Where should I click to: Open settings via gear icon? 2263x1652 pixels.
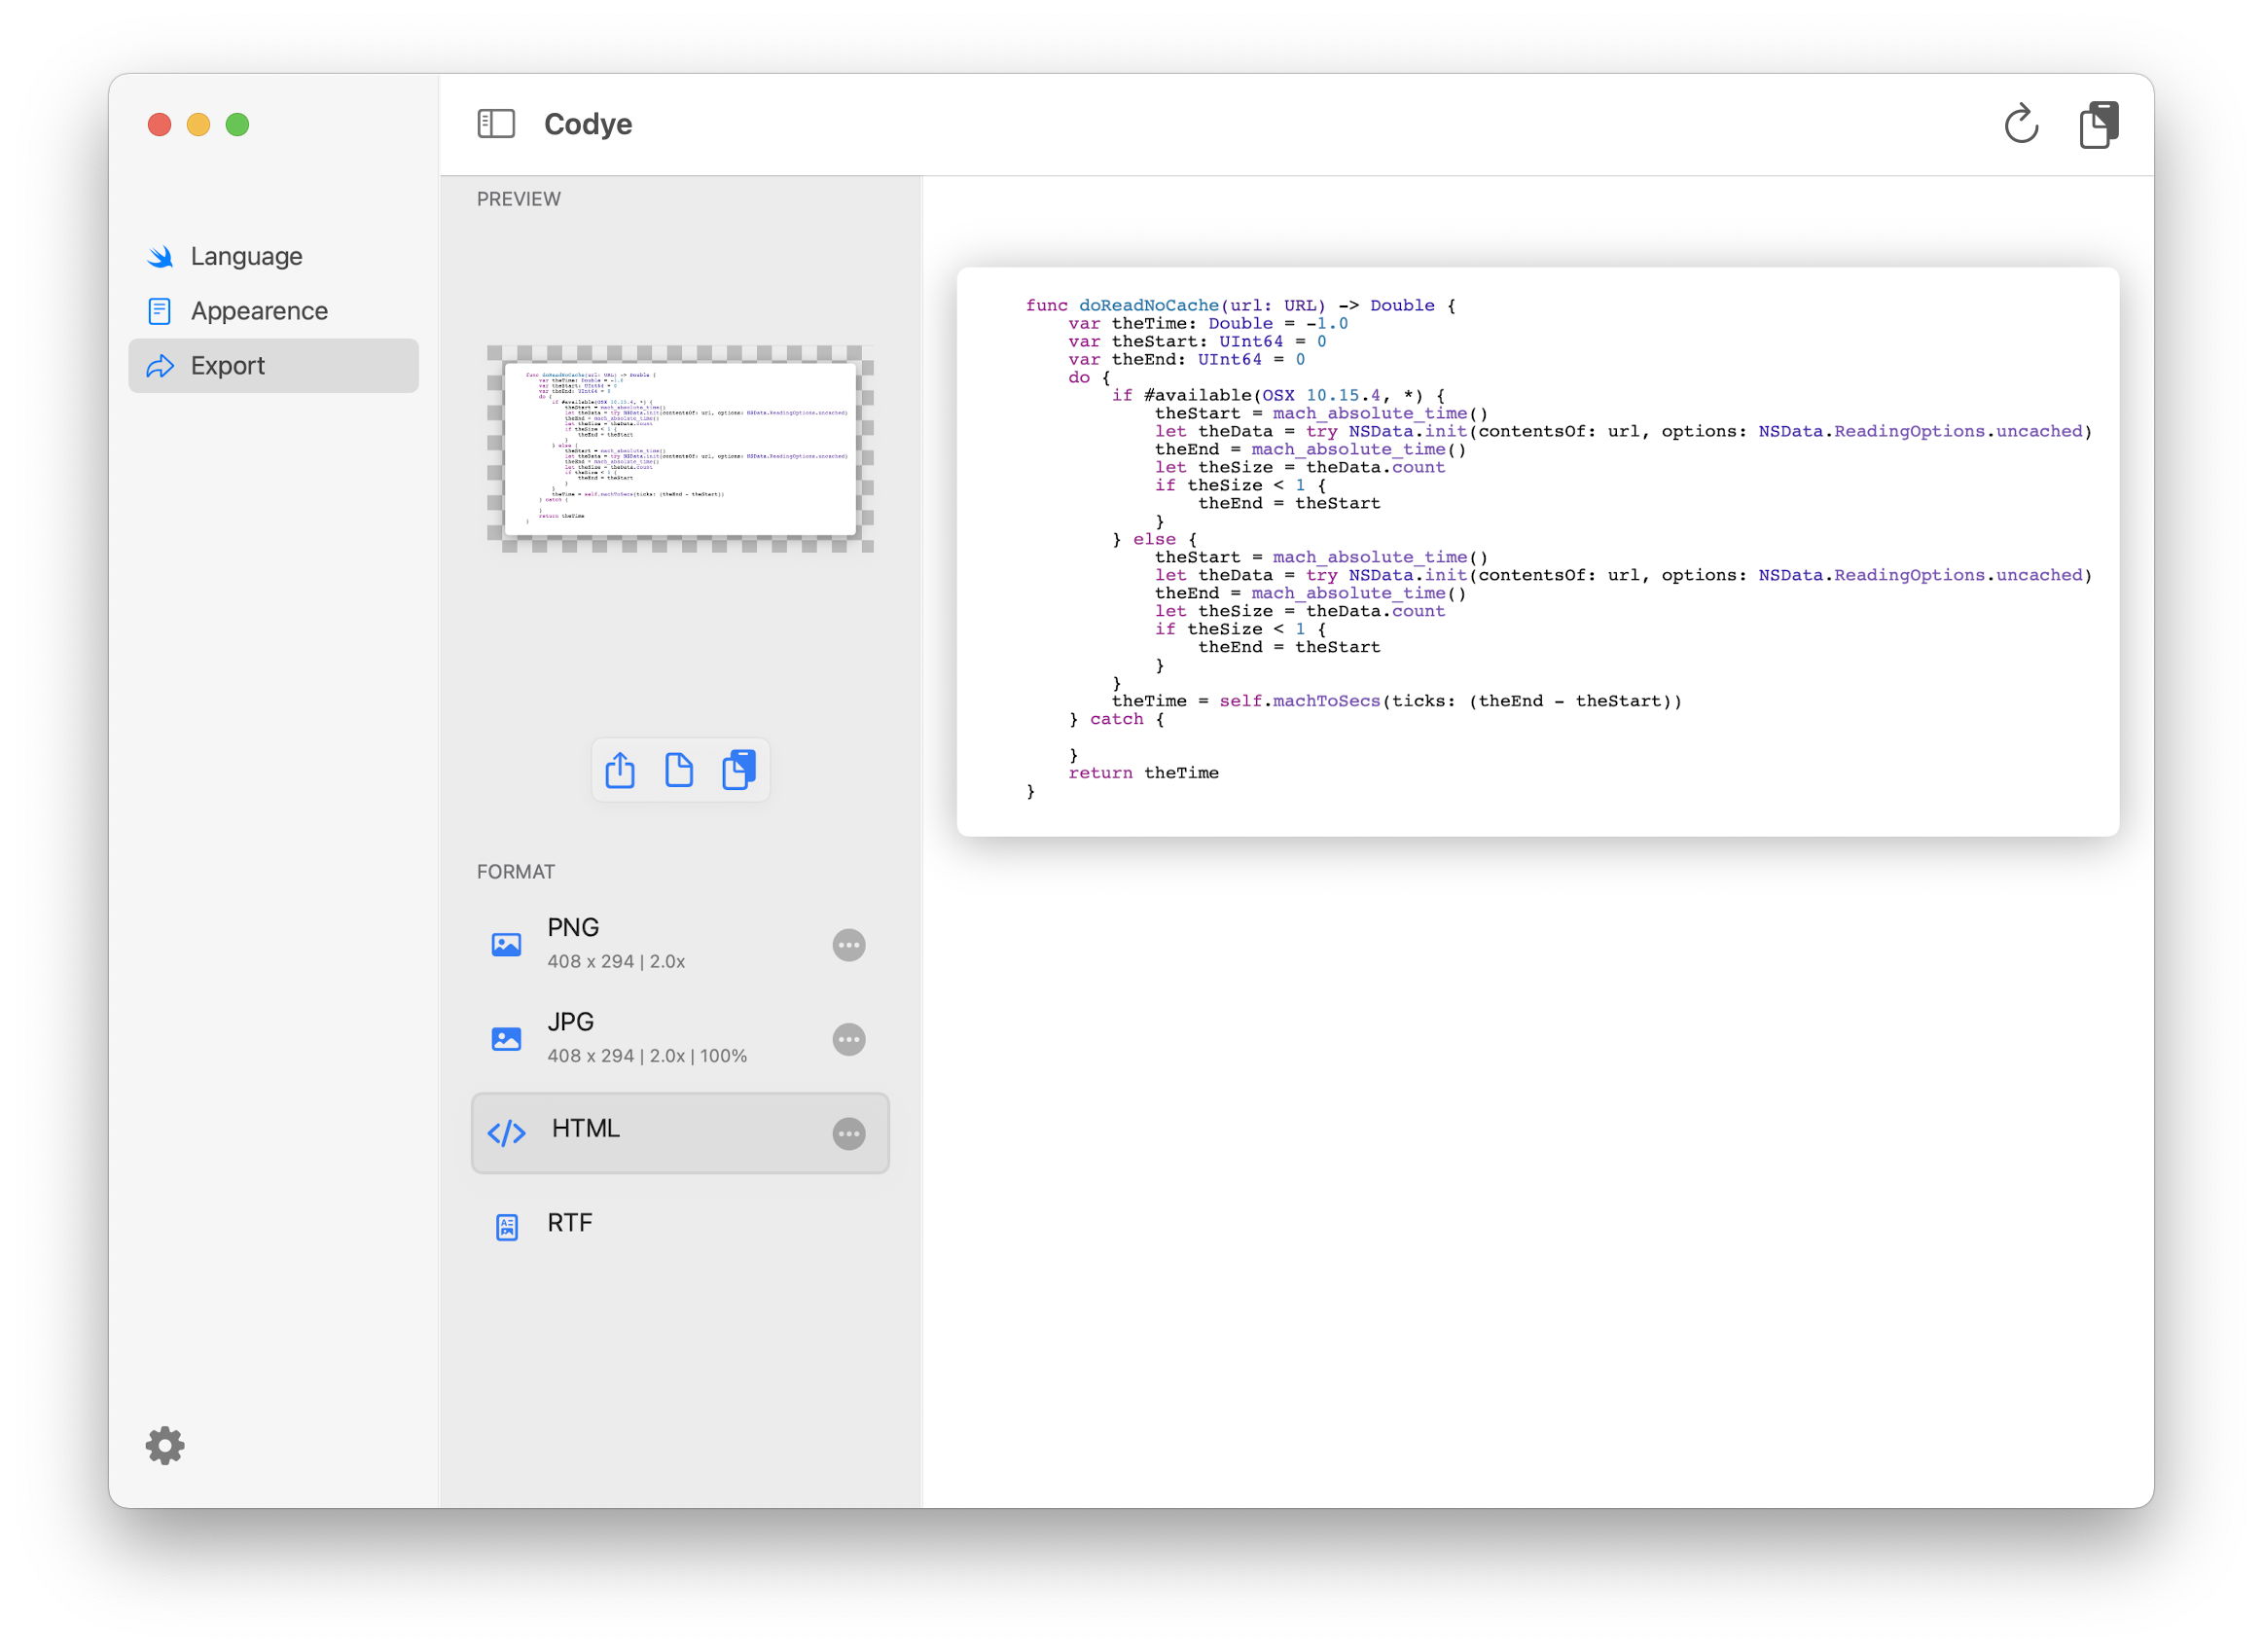tap(165, 1445)
